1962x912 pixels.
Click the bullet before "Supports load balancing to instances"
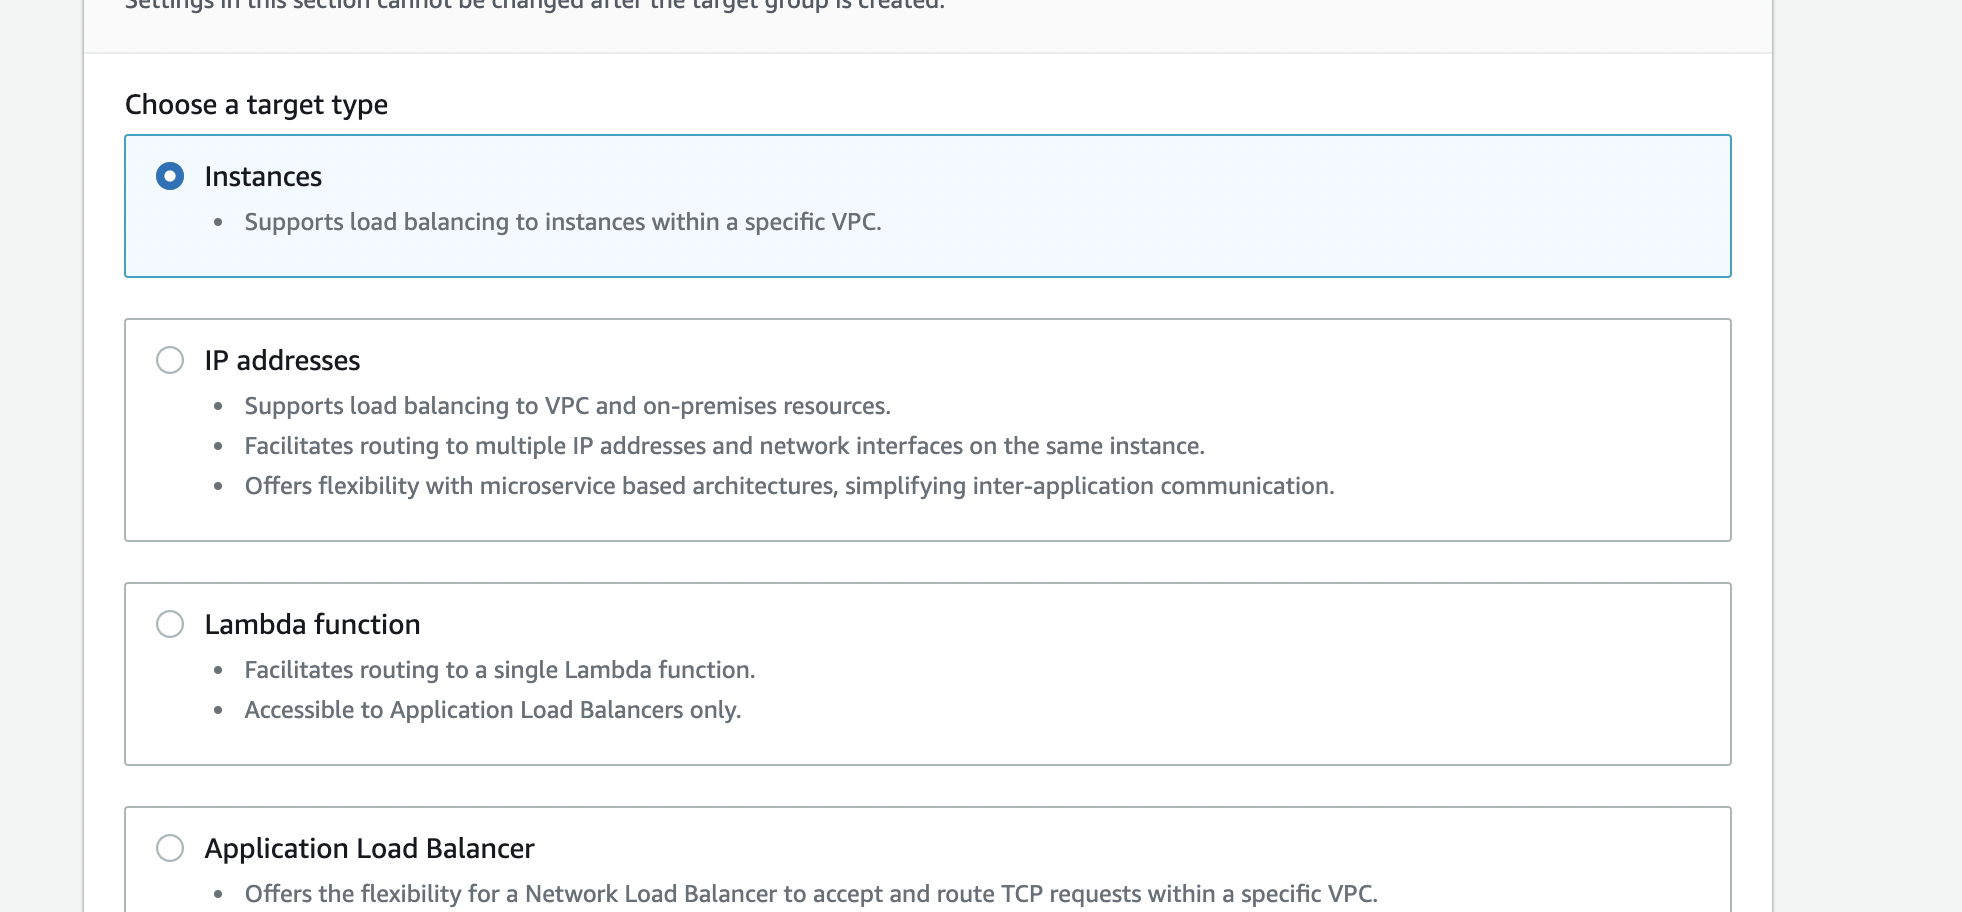tap(218, 223)
